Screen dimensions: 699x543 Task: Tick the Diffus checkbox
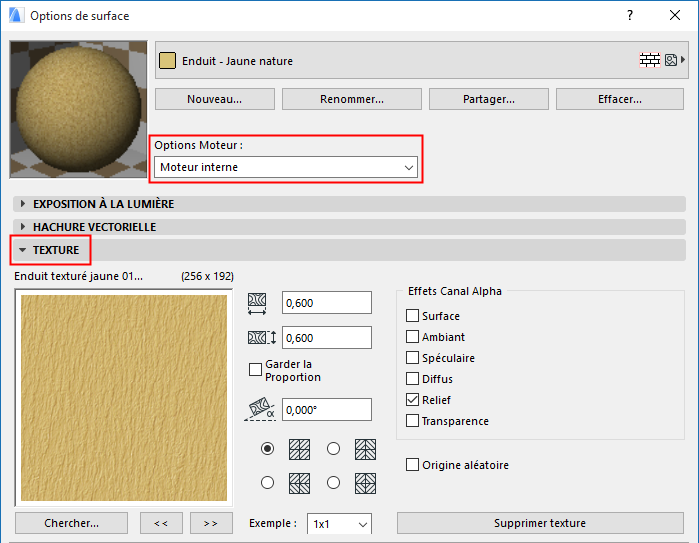pyautogui.click(x=412, y=378)
